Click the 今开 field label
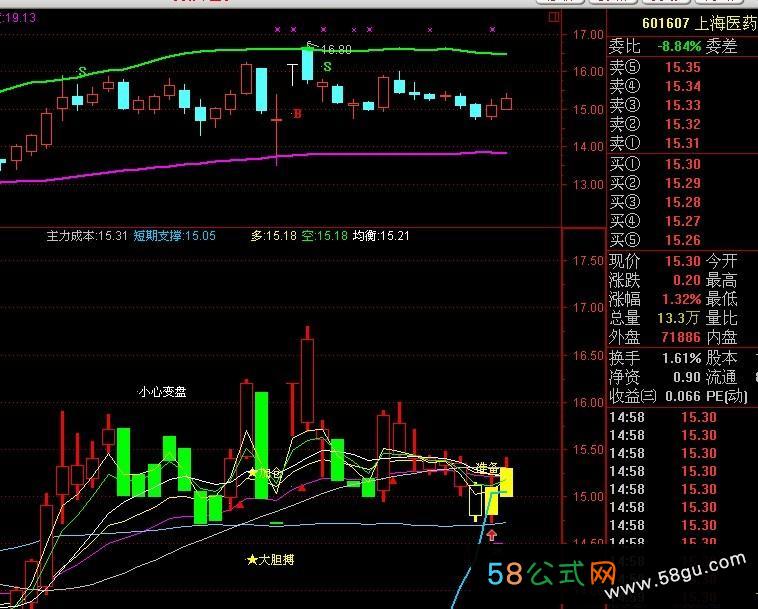Screen dimensions: 758x609 (x=721, y=261)
